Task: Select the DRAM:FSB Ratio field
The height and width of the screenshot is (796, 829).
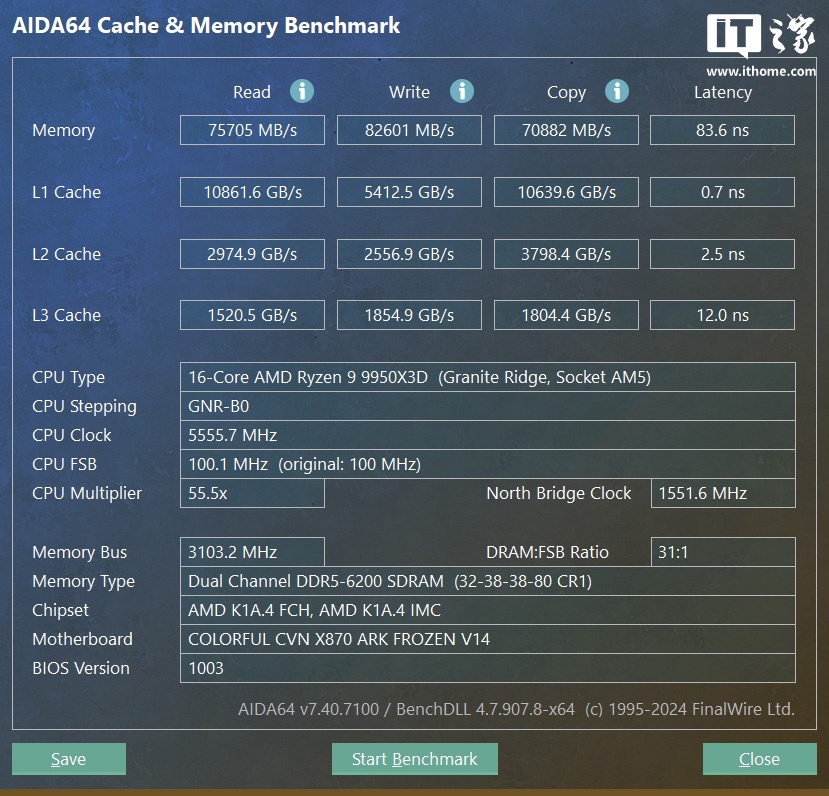Action: point(722,552)
